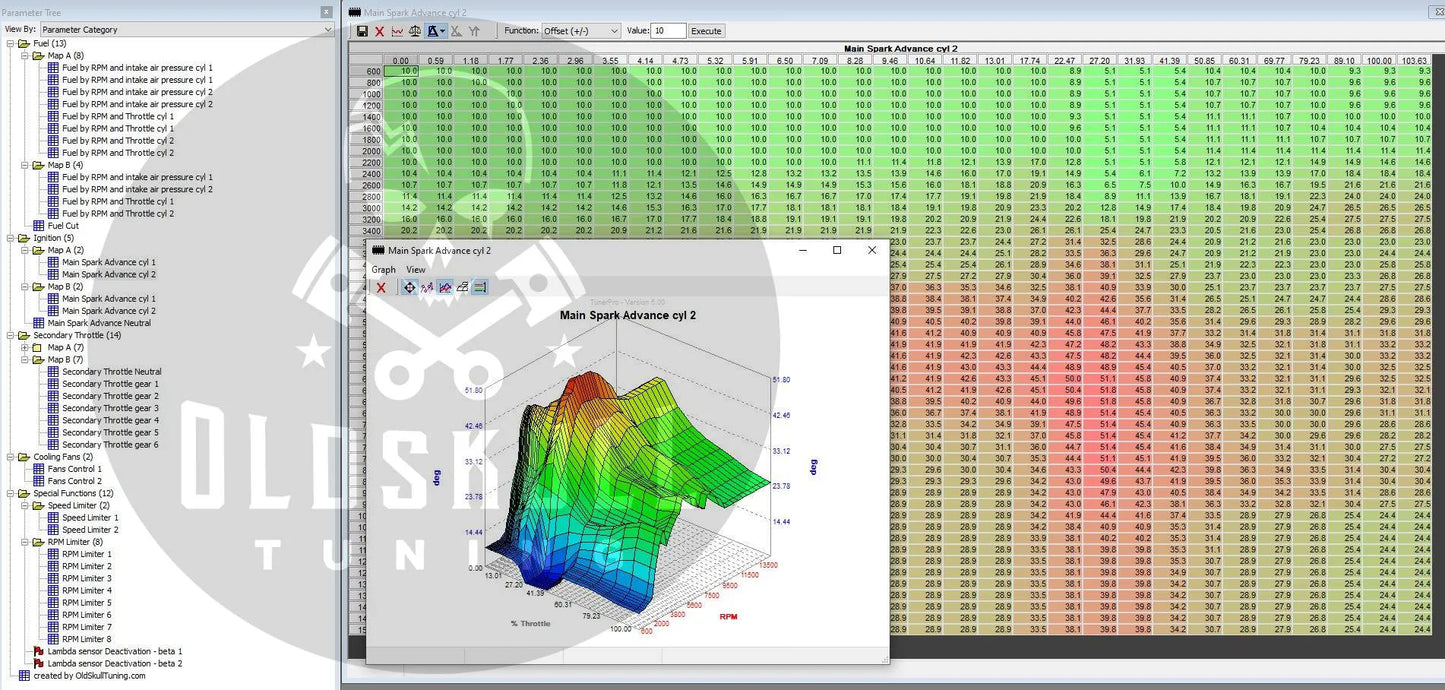Toggle the surface plot graph icon
Image resolution: width=1445 pixels, height=690 pixels.
pyautogui.click(x=445, y=288)
